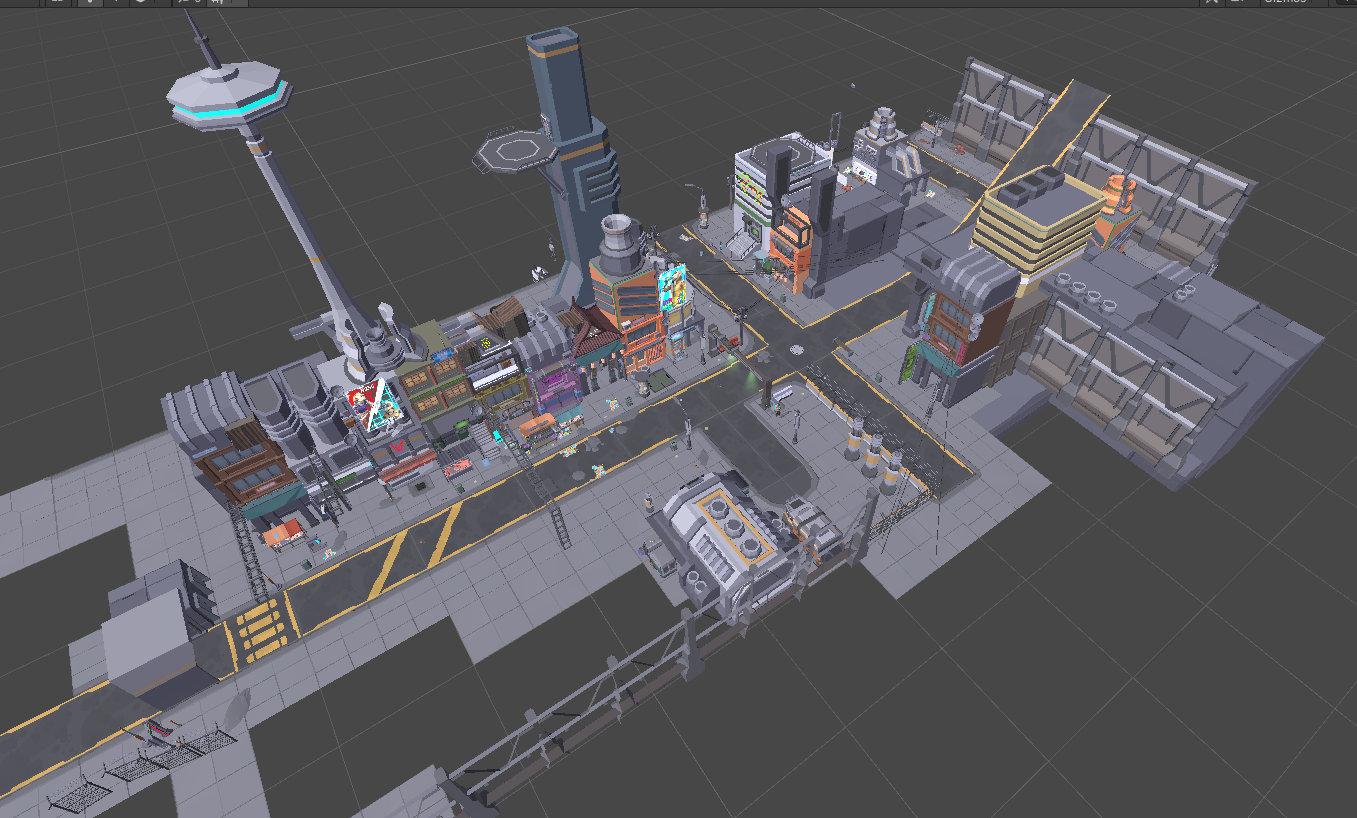Select the octagonal helipad platform
The height and width of the screenshot is (818, 1357).
(x=516, y=151)
